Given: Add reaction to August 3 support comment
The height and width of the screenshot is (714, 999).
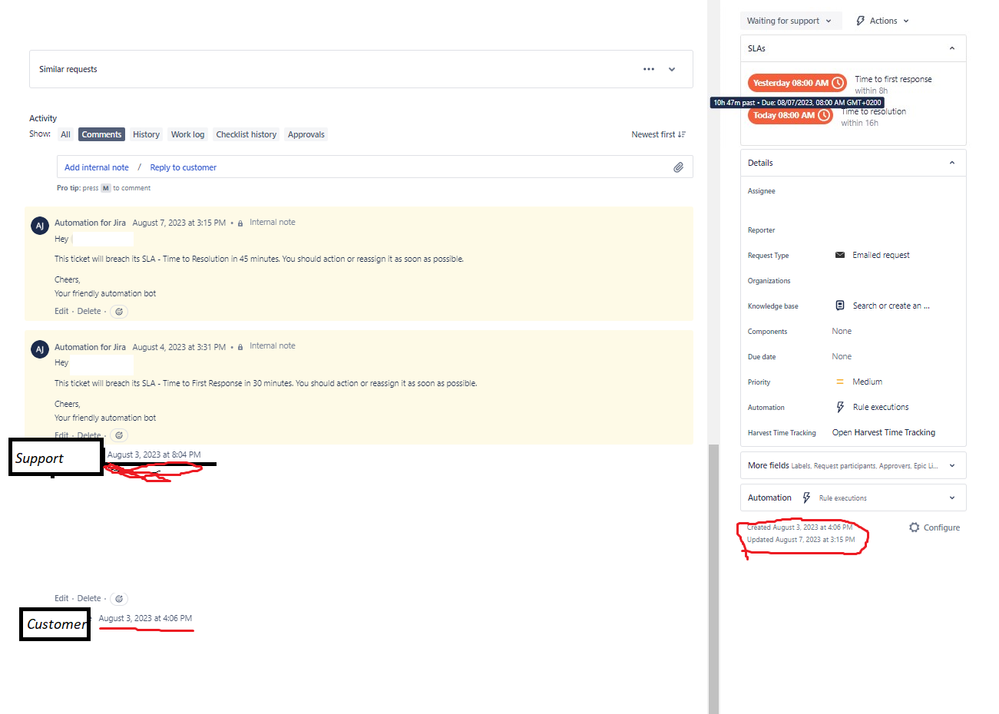Looking at the screenshot, I should point(119,599).
